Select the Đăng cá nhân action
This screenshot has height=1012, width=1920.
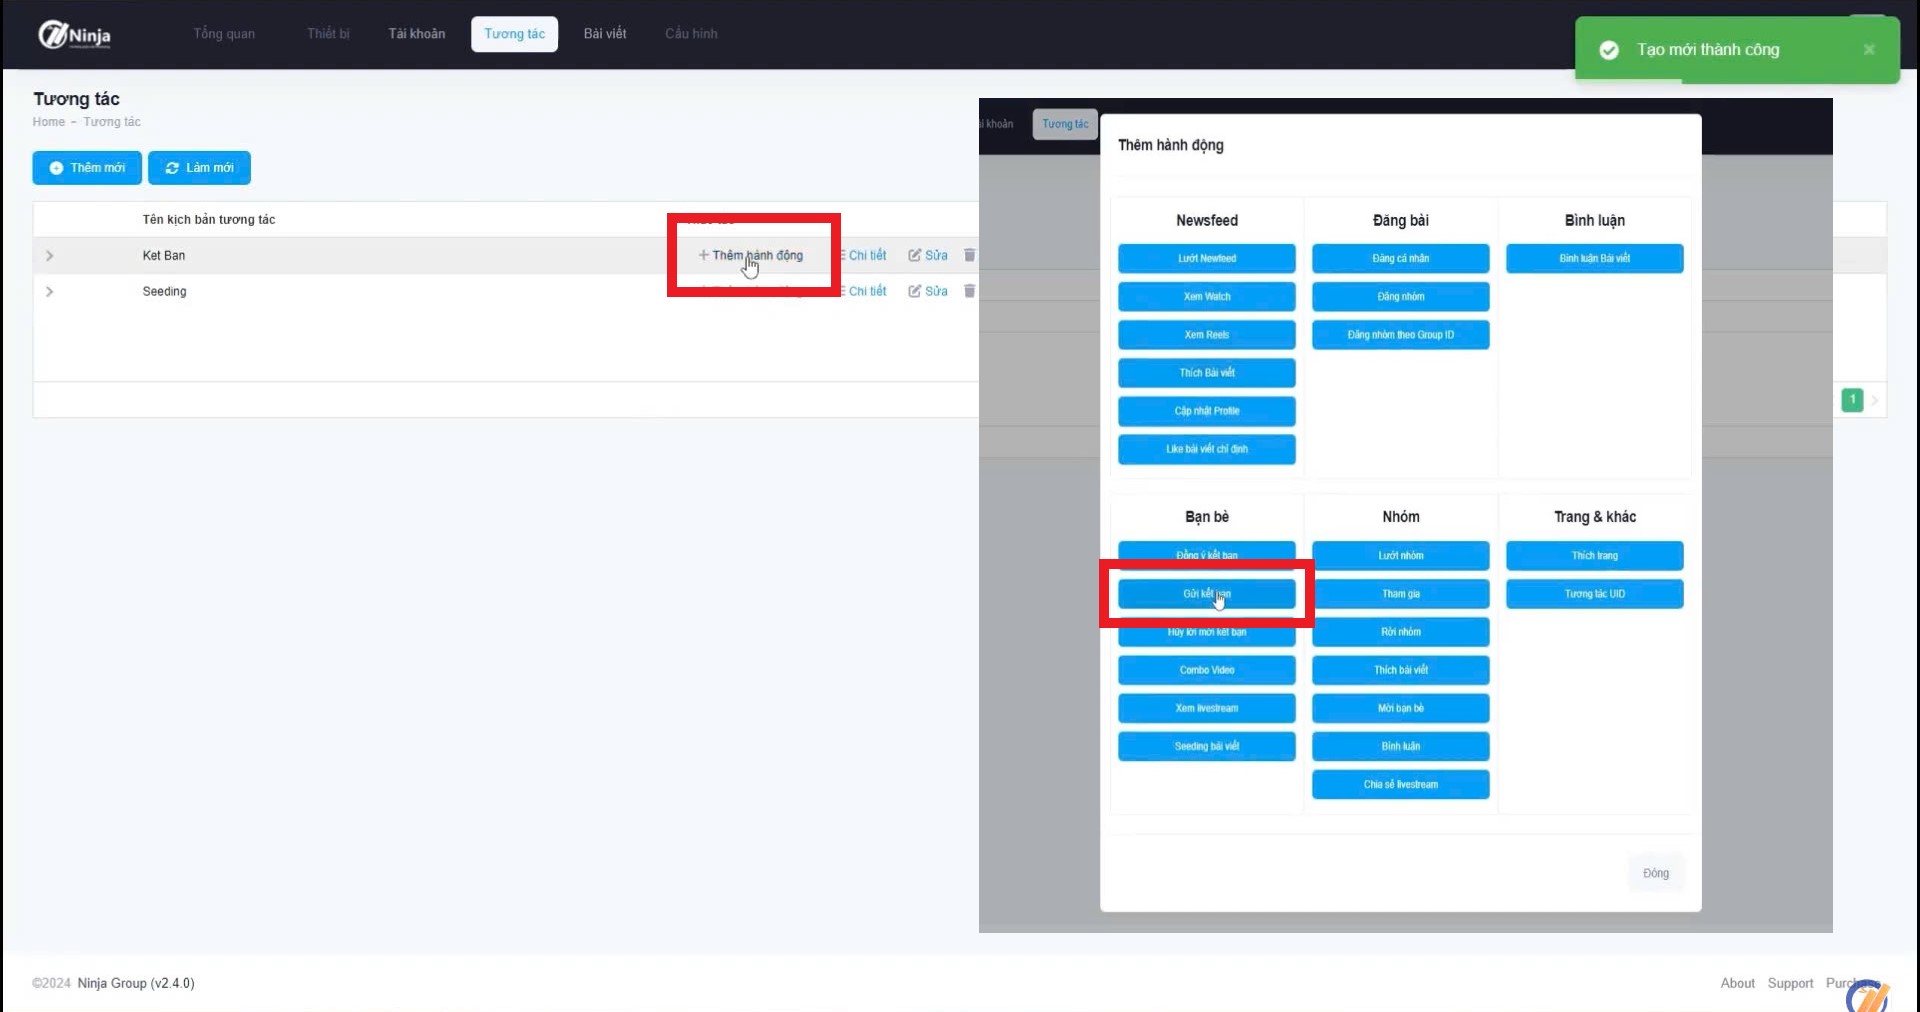(1400, 258)
